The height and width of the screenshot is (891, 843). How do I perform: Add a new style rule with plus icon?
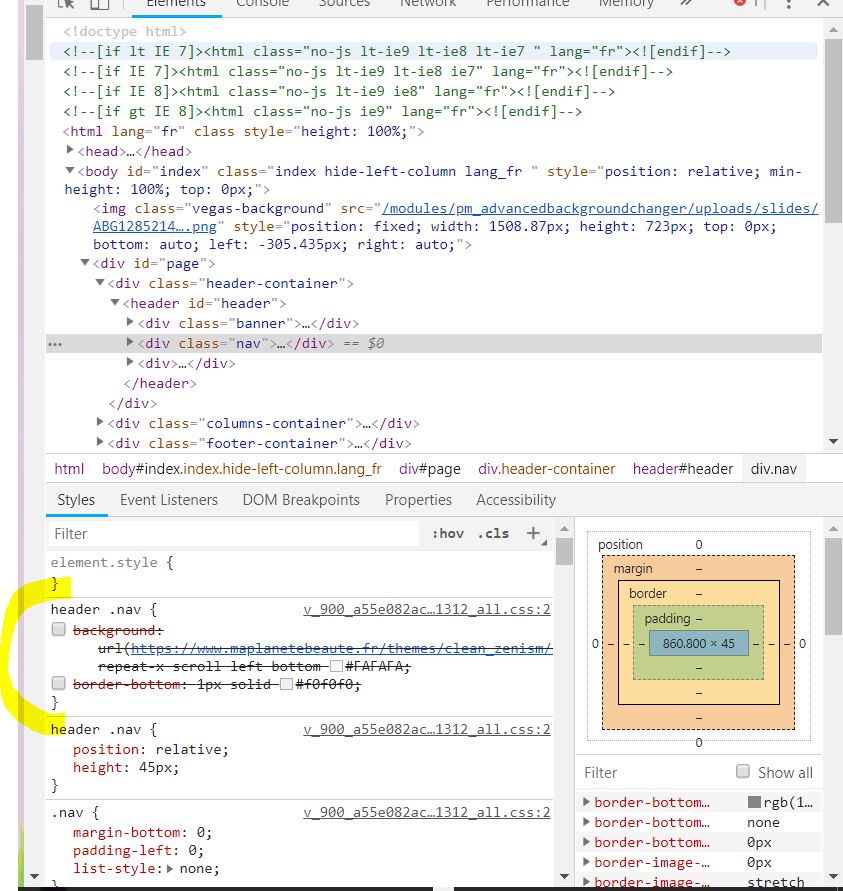coord(533,533)
